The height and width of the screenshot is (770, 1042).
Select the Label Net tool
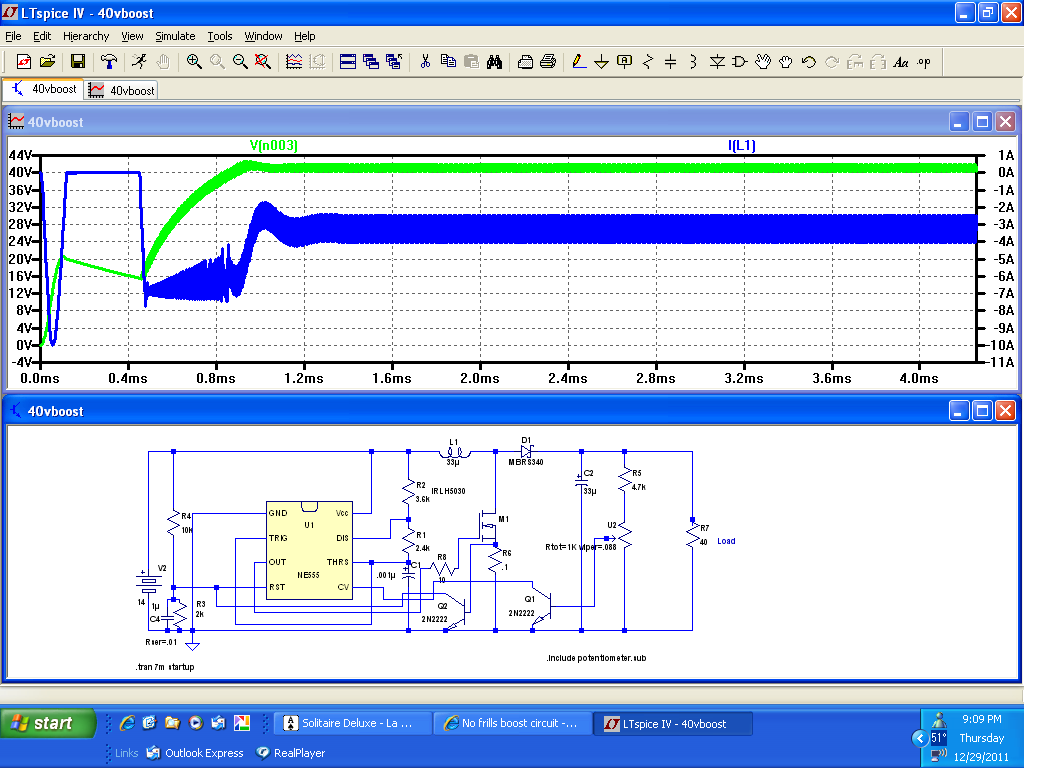pyautogui.click(x=625, y=62)
